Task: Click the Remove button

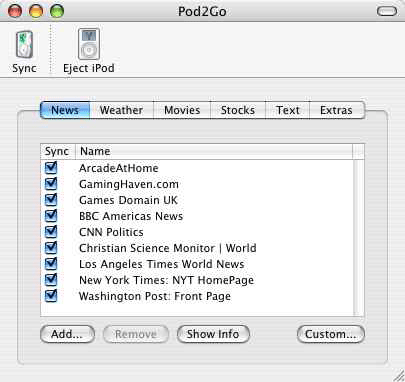Action: click(x=136, y=334)
